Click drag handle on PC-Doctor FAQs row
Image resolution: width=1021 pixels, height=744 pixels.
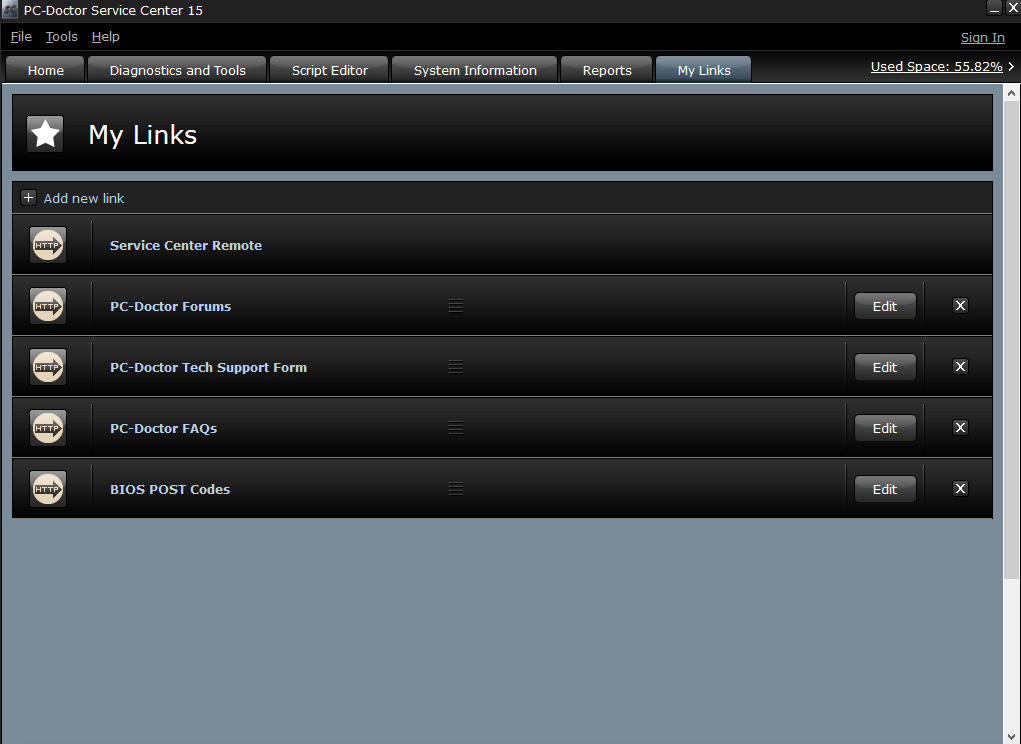[456, 428]
